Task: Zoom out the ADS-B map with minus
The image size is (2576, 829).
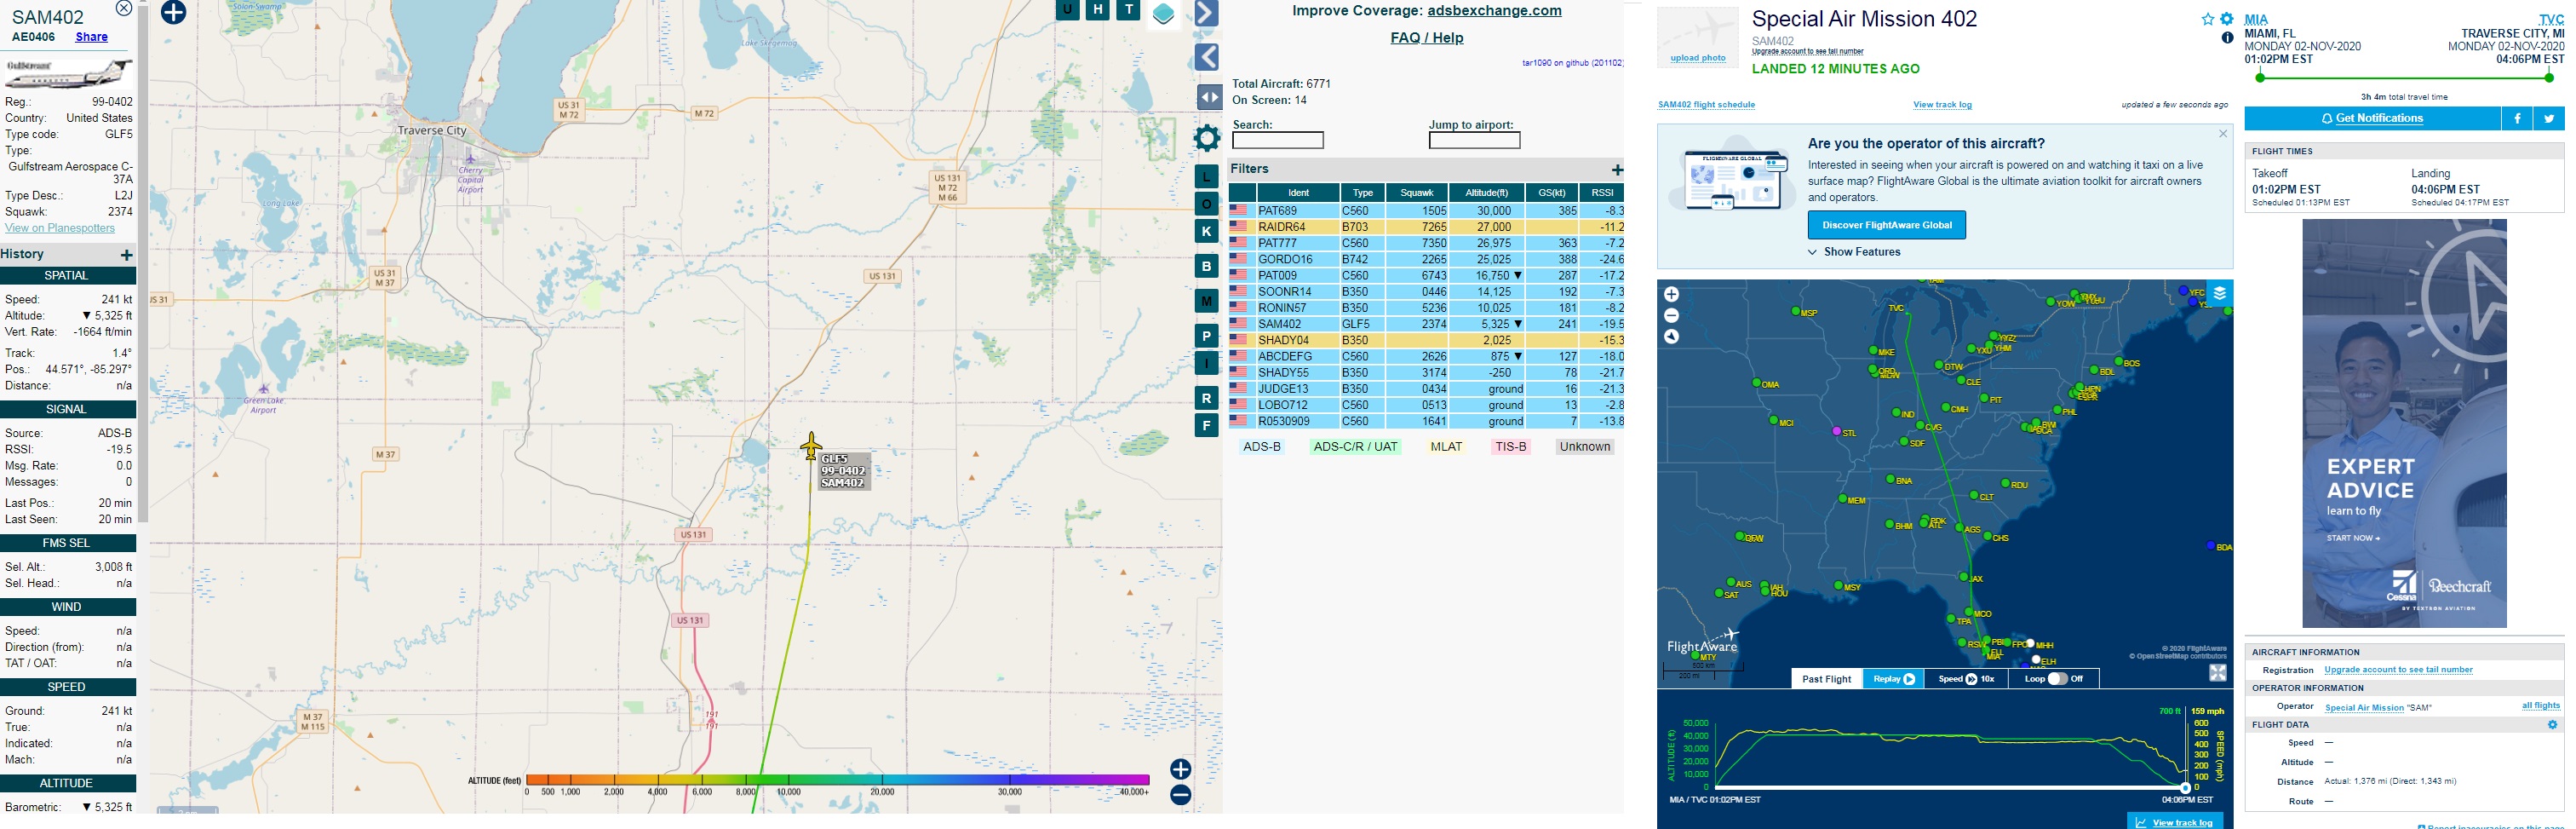Action: 1181,795
